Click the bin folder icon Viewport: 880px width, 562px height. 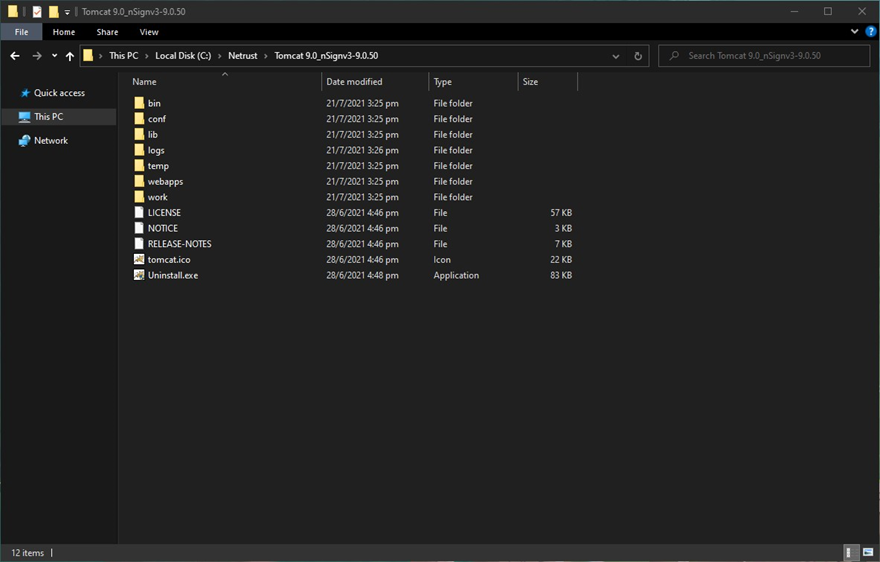(x=139, y=103)
